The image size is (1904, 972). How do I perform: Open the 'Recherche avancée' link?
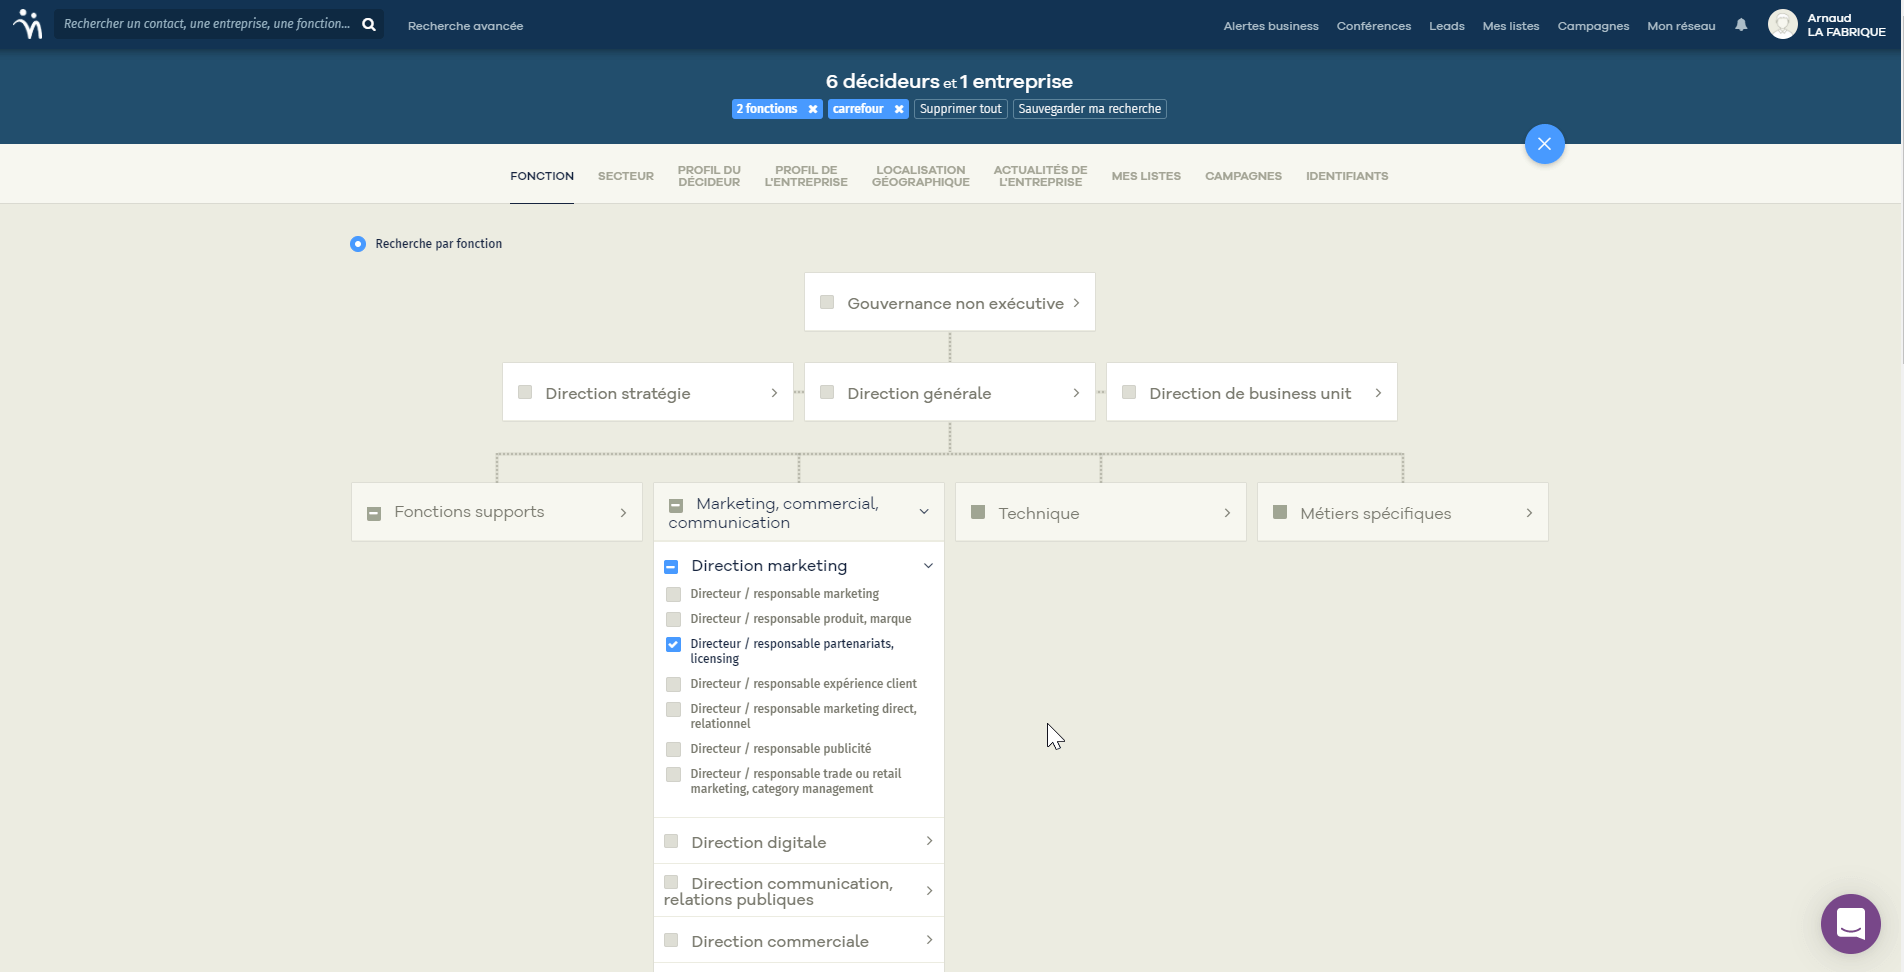click(465, 26)
